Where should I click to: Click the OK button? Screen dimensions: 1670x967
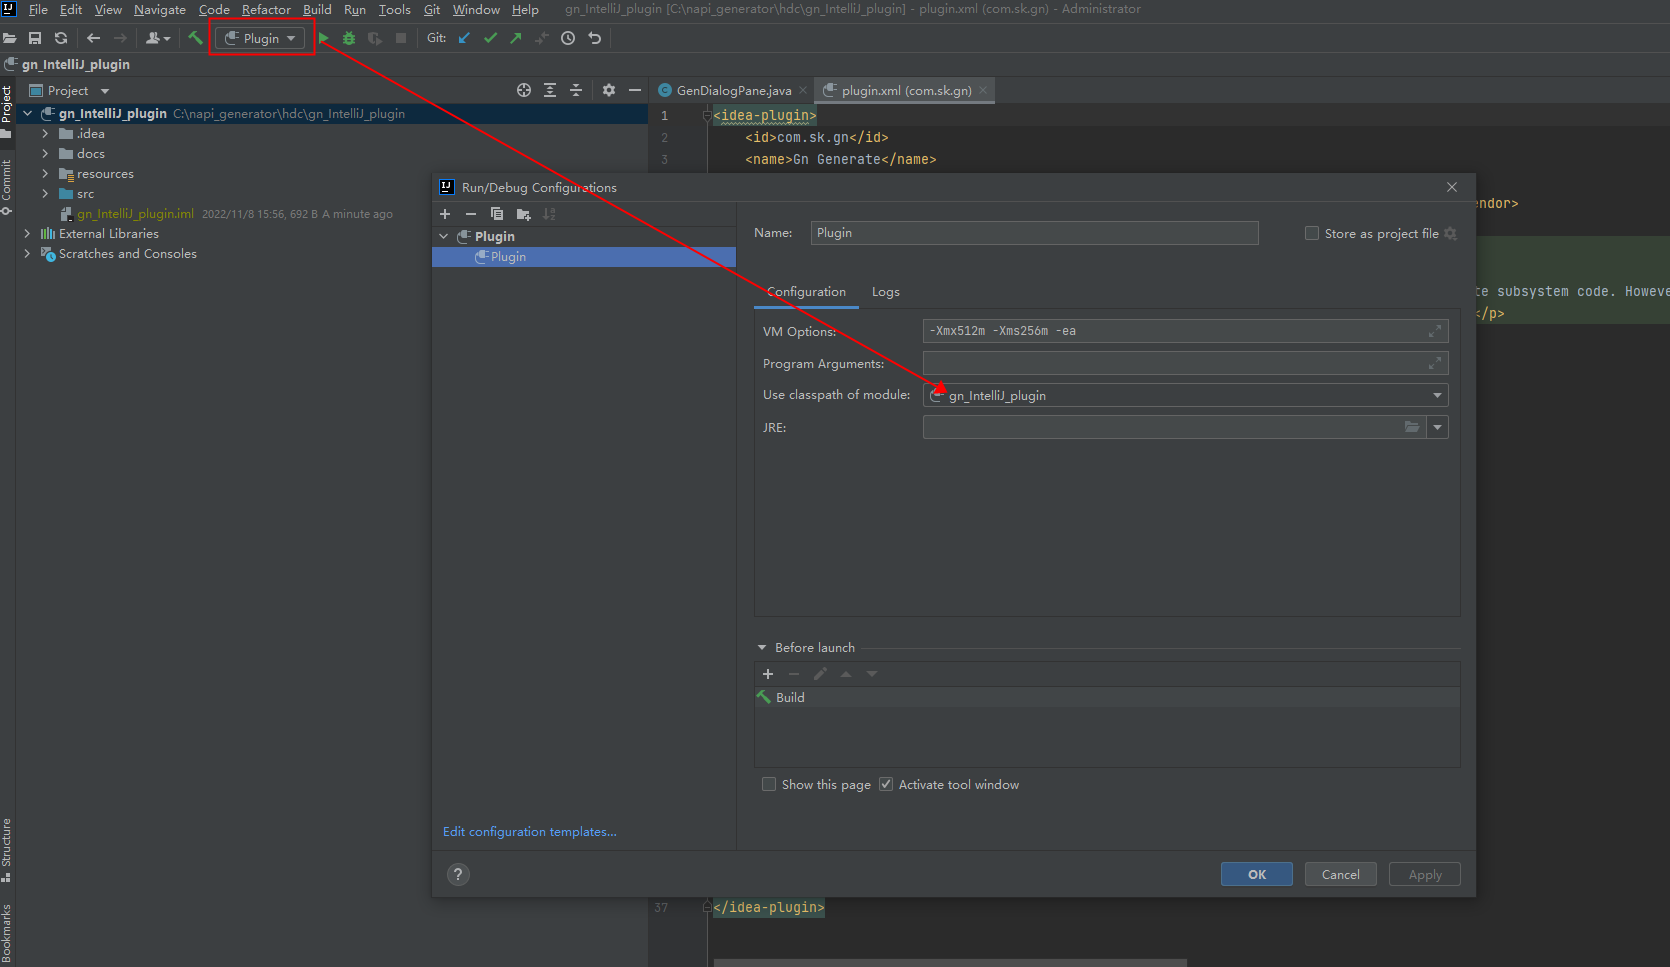(x=1256, y=874)
